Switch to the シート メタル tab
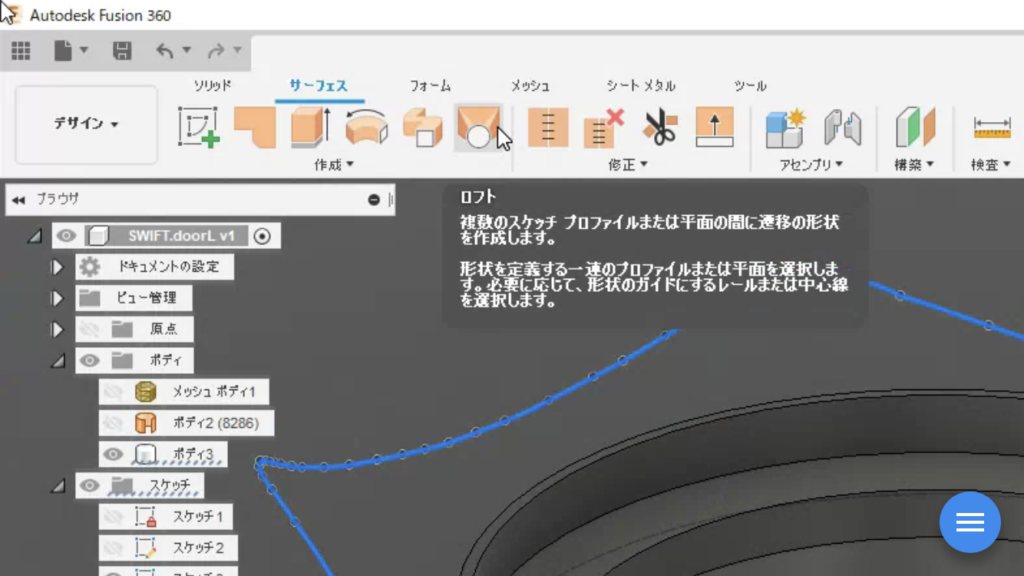 tap(641, 86)
